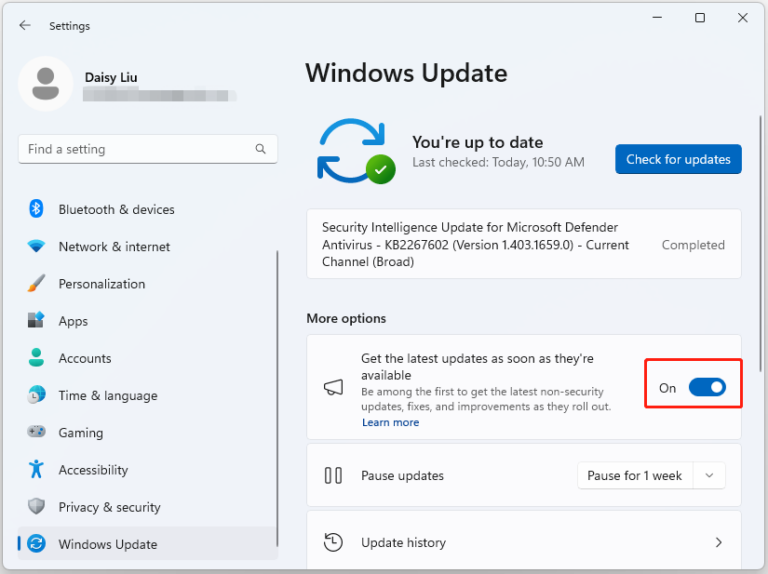Click the Find a setting search box
The image size is (768, 574).
pos(148,149)
